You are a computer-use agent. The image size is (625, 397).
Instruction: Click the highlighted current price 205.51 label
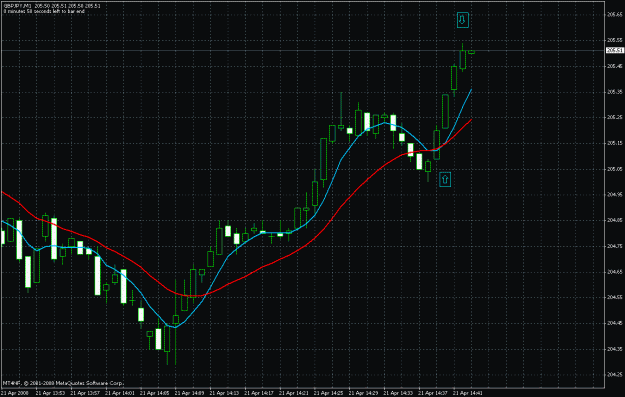(x=615, y=50)
